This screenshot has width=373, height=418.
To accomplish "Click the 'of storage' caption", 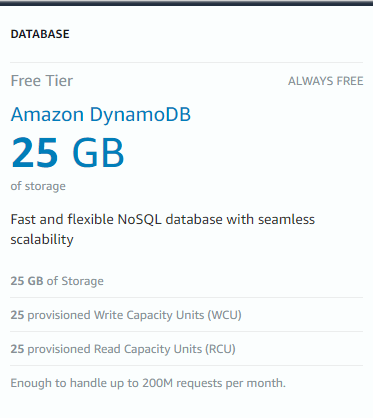I will [x=38, y=186].
